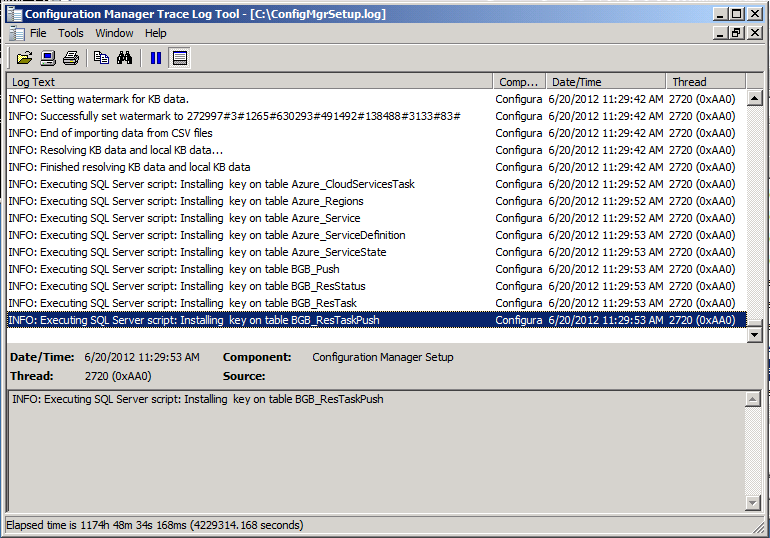Click inside the lower log message text box

point(376,451)
